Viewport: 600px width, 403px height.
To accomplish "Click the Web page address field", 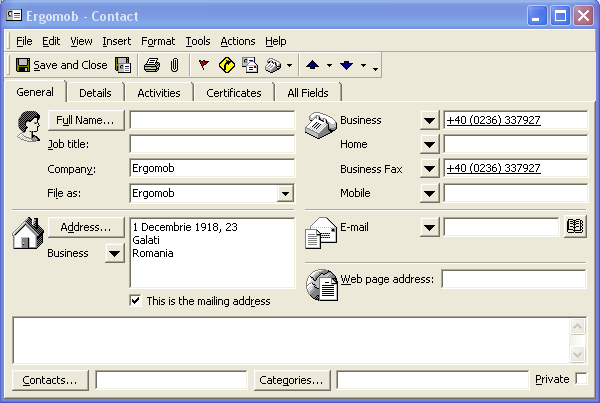I will (x=514, y=279).
